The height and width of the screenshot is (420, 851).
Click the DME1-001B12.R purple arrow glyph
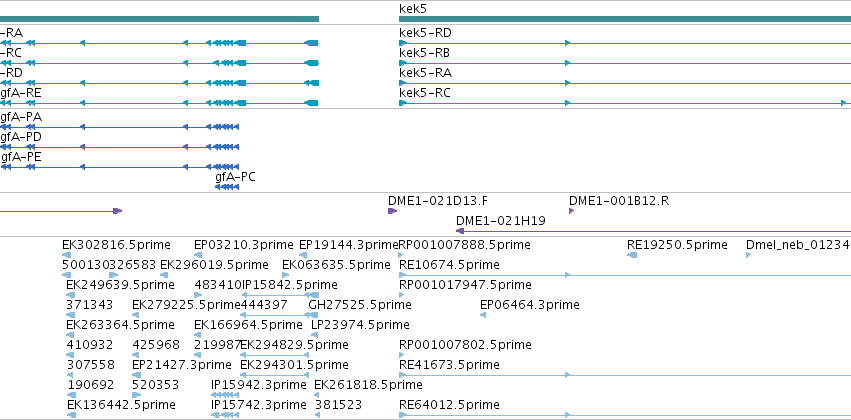click(x=571, y=211)
